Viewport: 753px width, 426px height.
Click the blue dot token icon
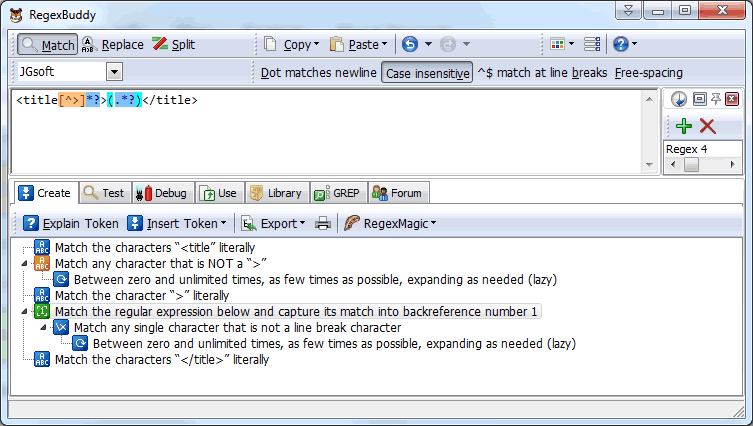pos(61,328)
